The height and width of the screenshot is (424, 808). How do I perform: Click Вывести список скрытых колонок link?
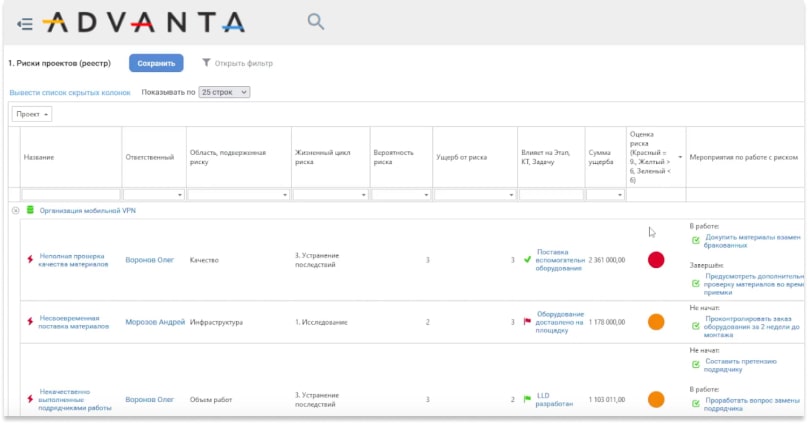[69, 92]
